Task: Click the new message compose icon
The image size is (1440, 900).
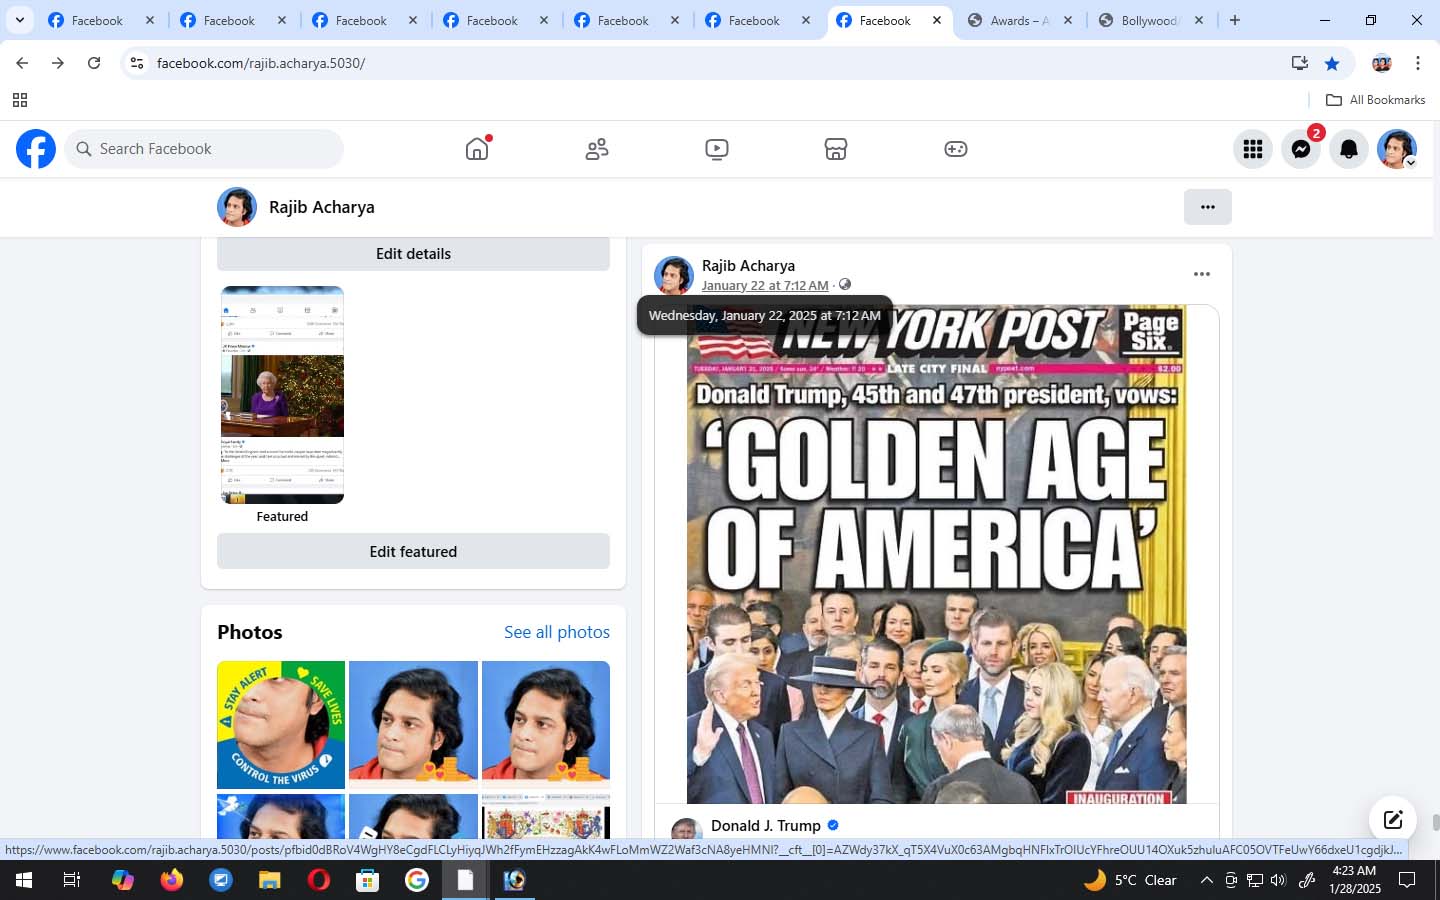Action: pos(1393,820)
